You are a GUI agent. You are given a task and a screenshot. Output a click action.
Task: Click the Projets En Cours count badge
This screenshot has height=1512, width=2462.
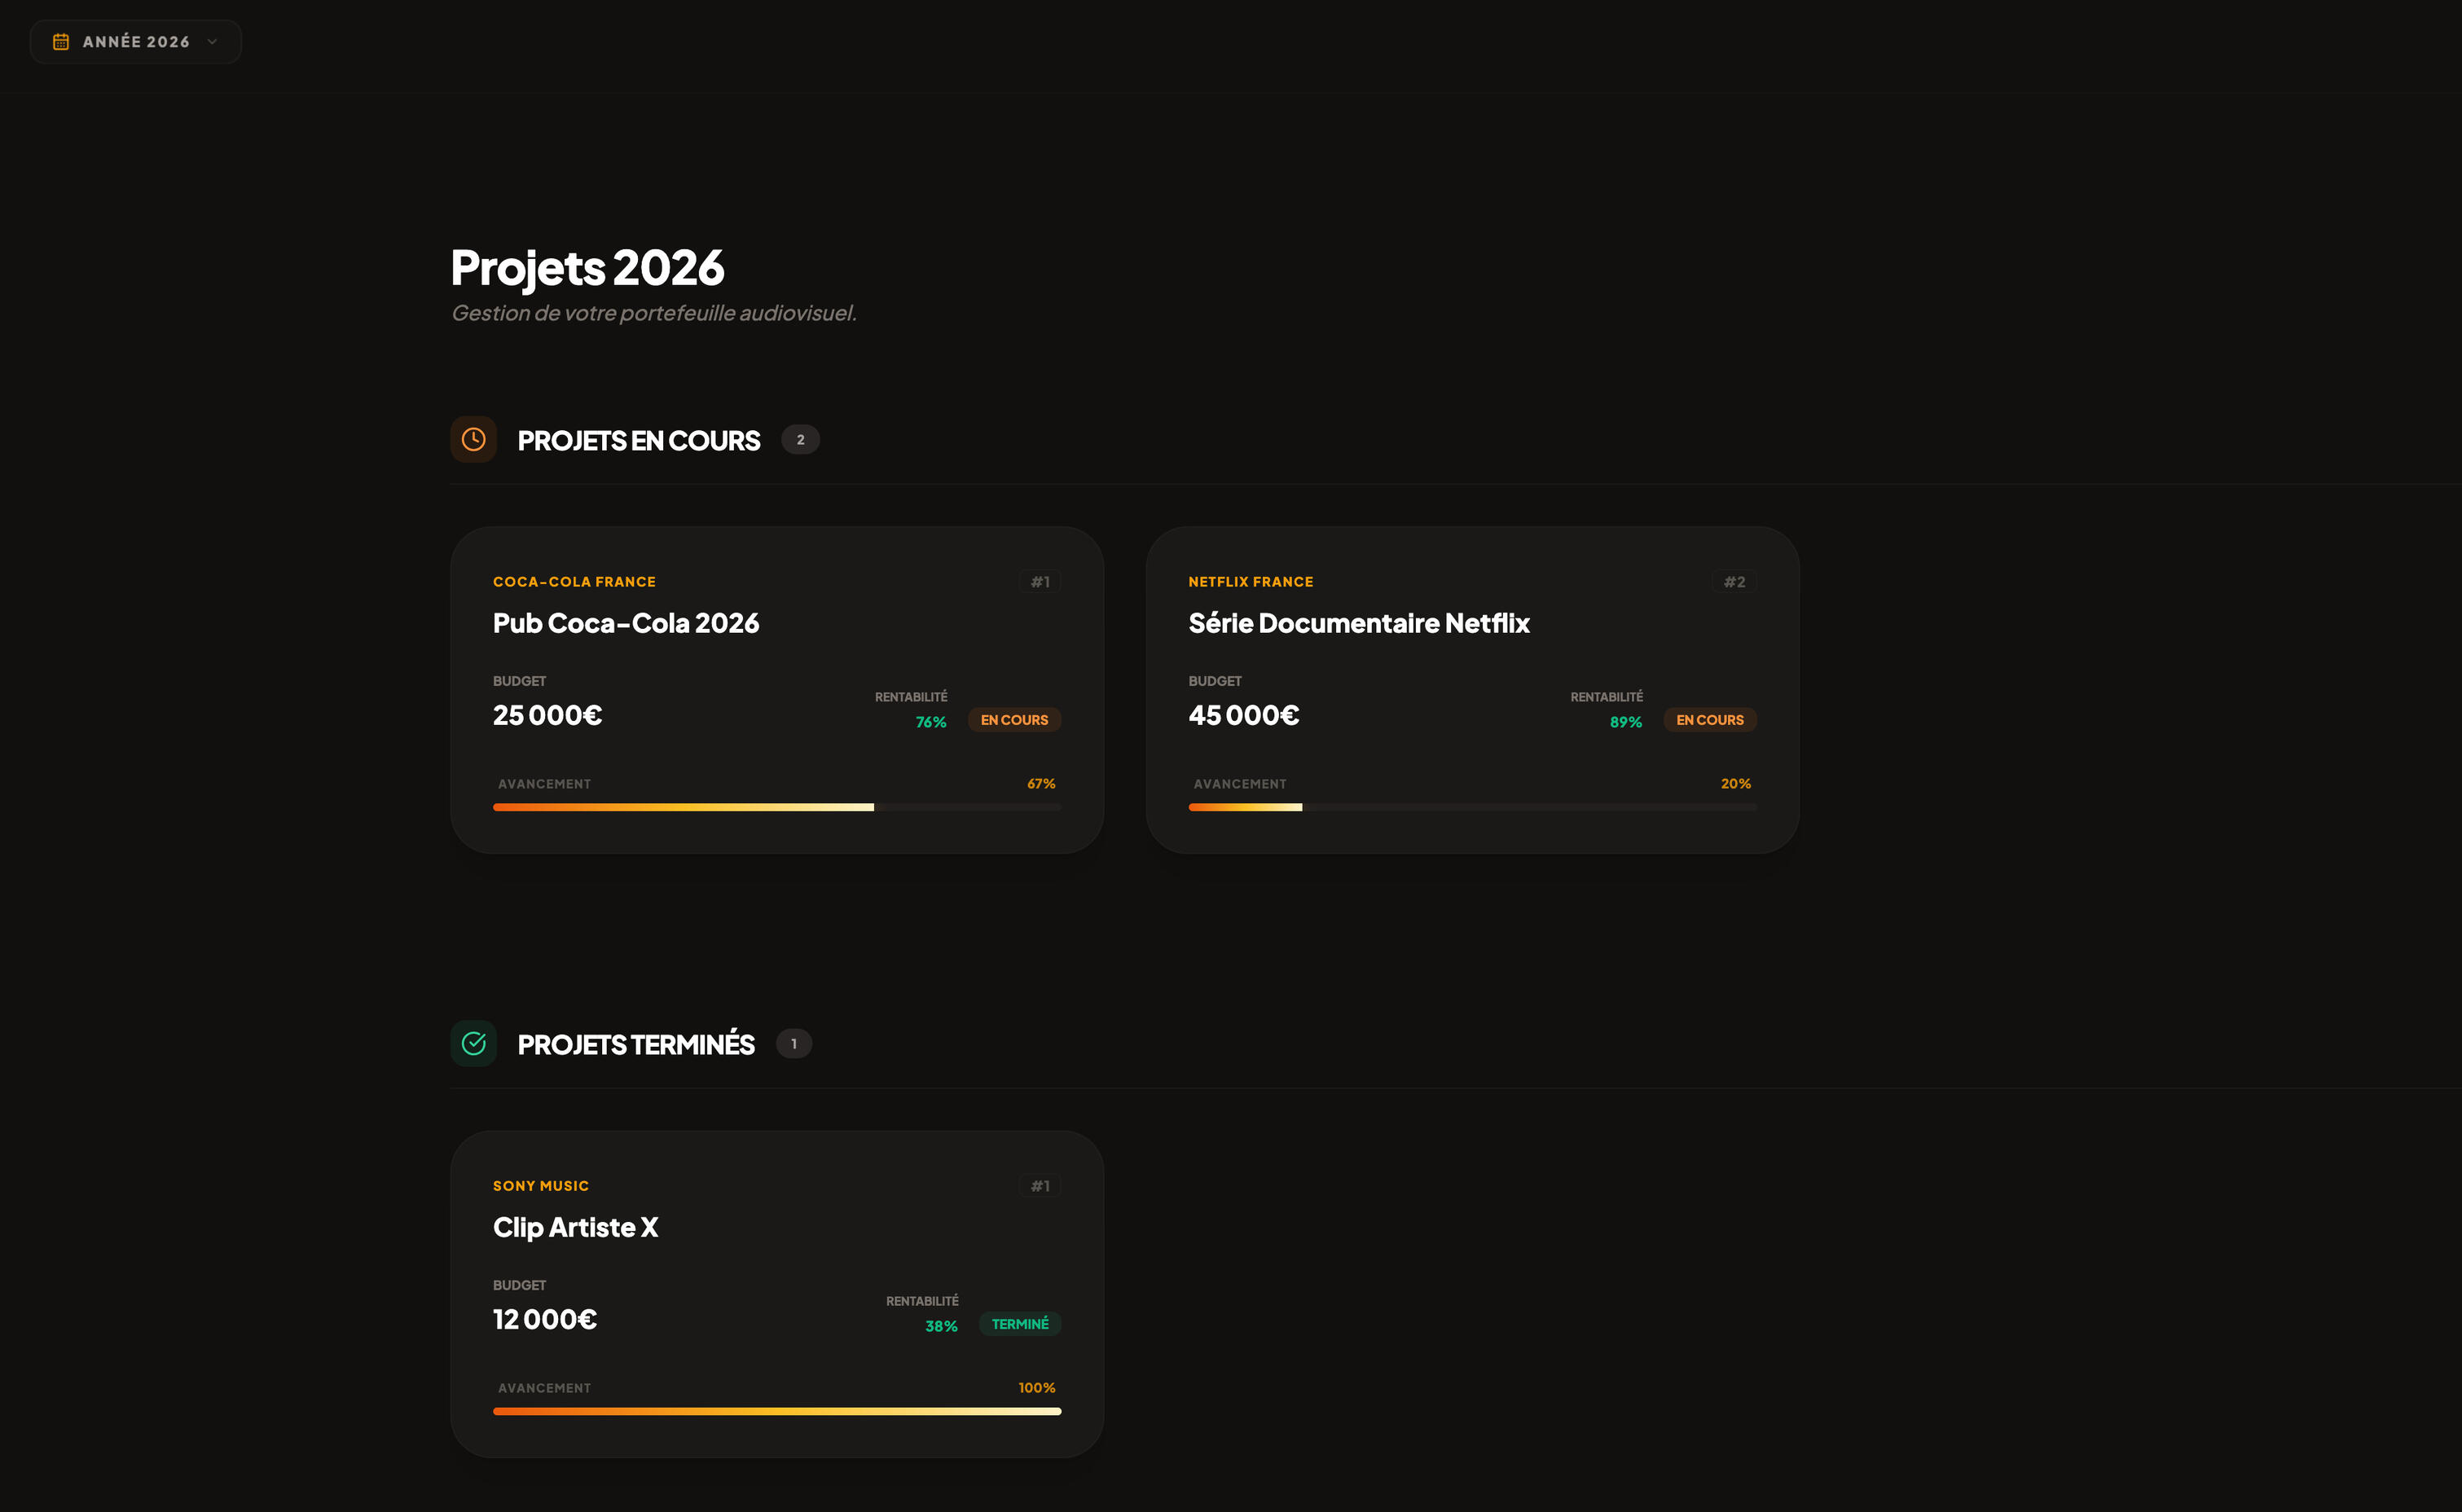pos(800,440)
